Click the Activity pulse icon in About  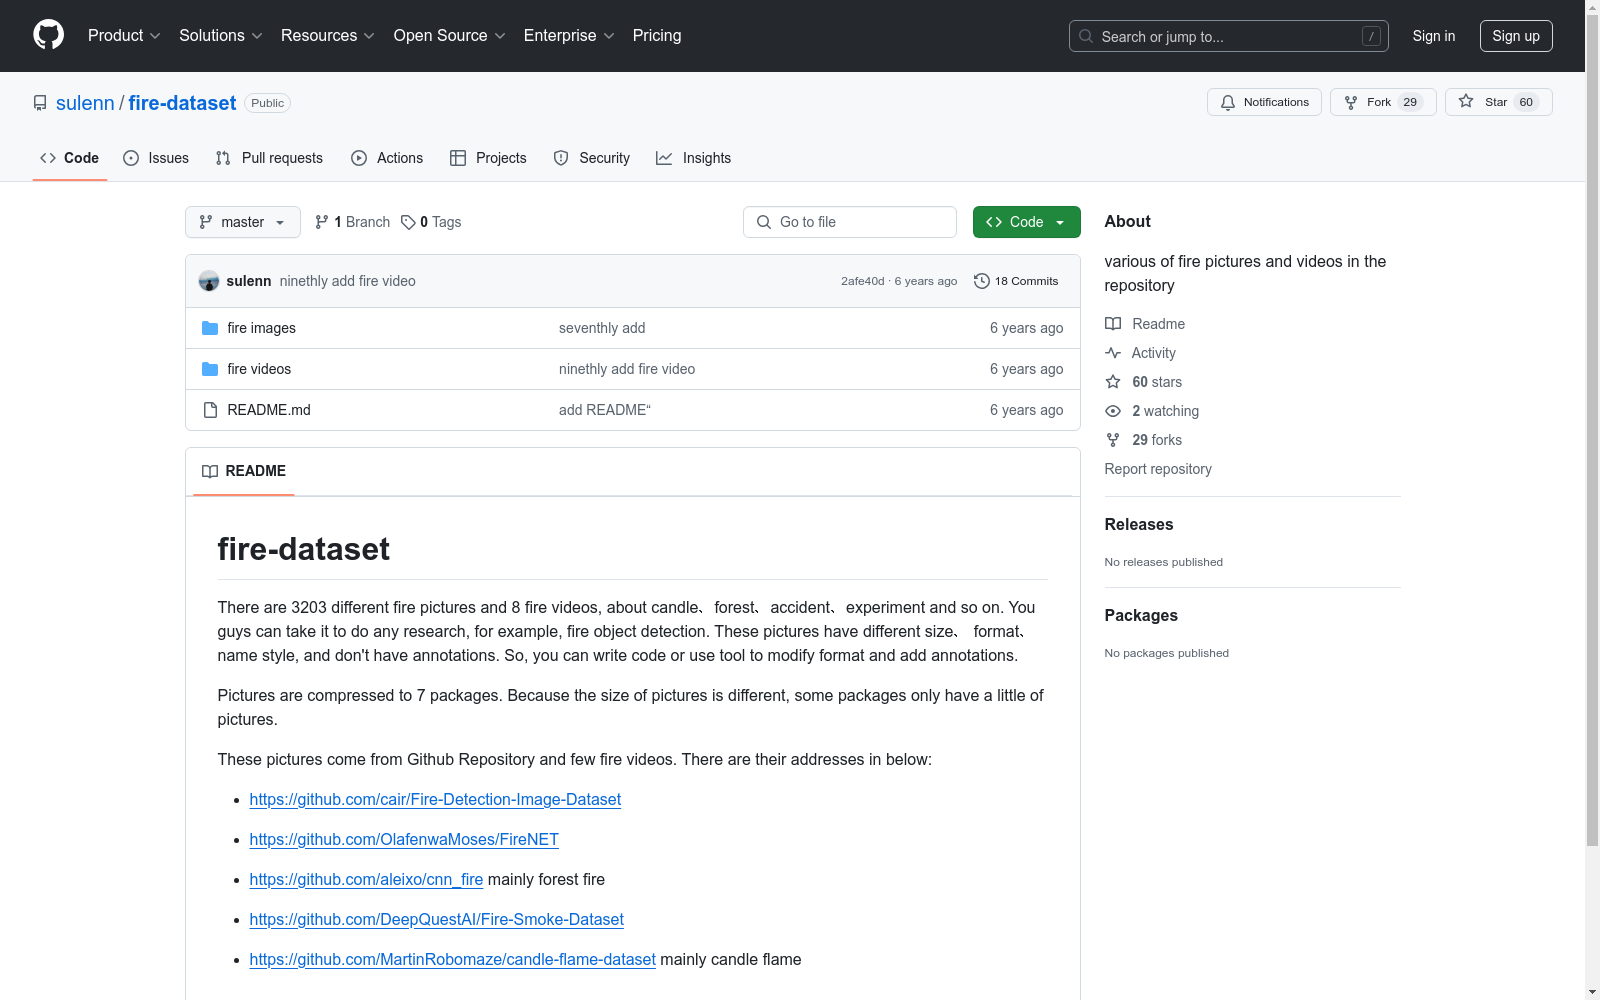point(1113,353)
